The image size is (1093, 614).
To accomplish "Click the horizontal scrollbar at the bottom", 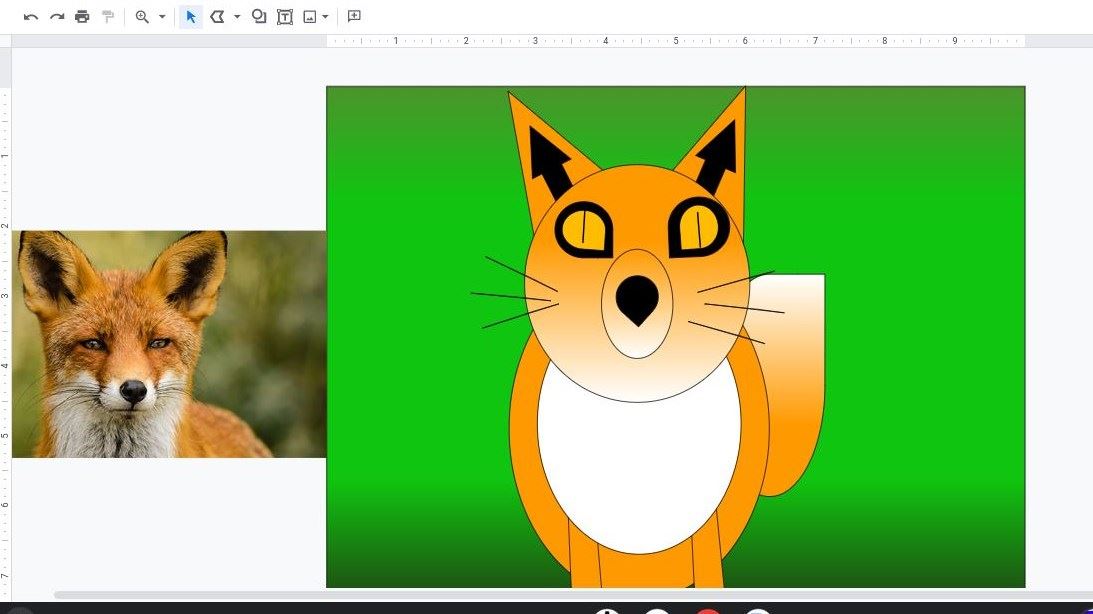I will coord(560,595).
